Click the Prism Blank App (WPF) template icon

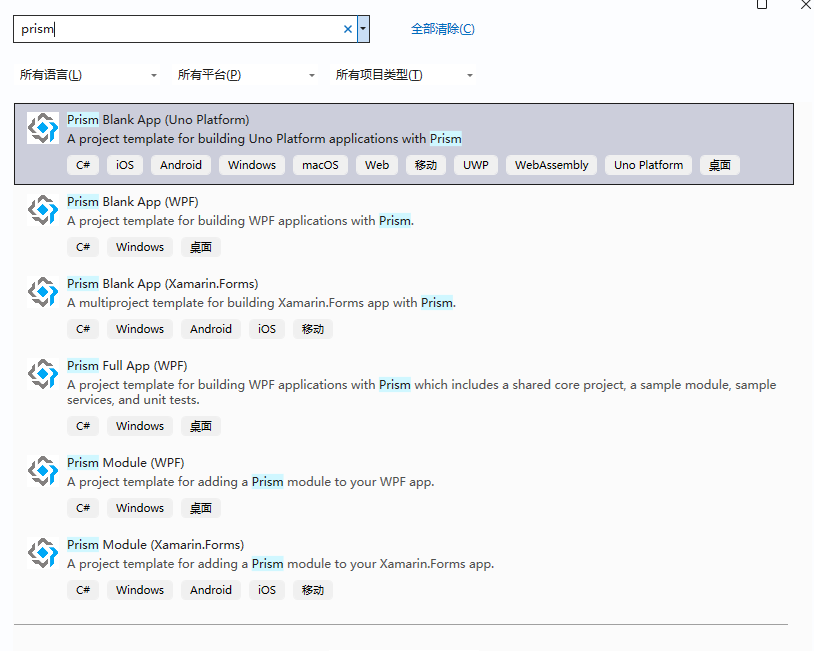tap(43, 210)
